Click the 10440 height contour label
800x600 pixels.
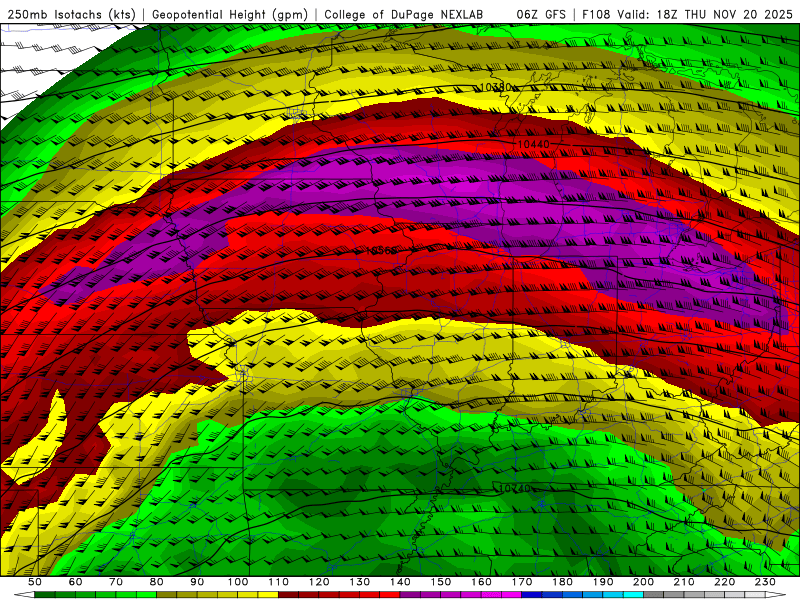point(534,144)
